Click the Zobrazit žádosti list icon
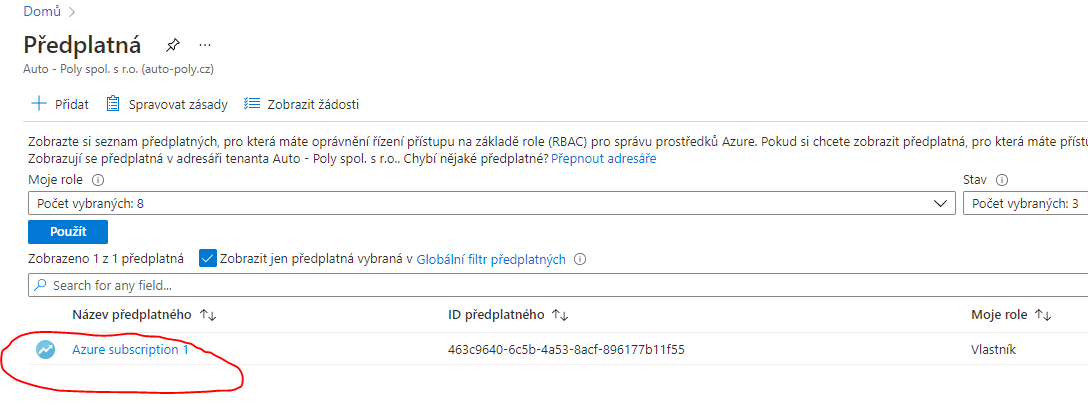Viewport: 1088px width, 417px height. (x=252, y=104)
